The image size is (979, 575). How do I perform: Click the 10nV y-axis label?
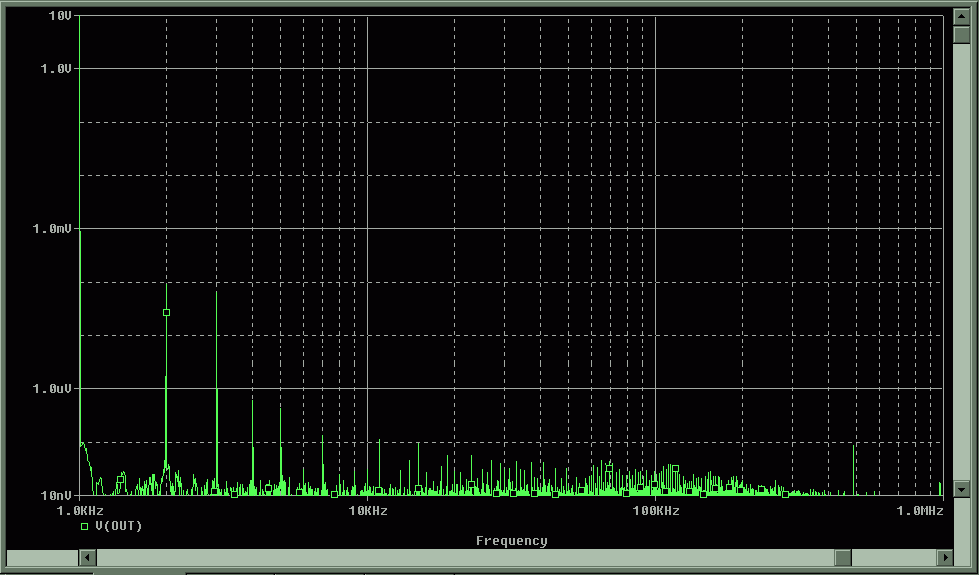(x=55, y=495)
